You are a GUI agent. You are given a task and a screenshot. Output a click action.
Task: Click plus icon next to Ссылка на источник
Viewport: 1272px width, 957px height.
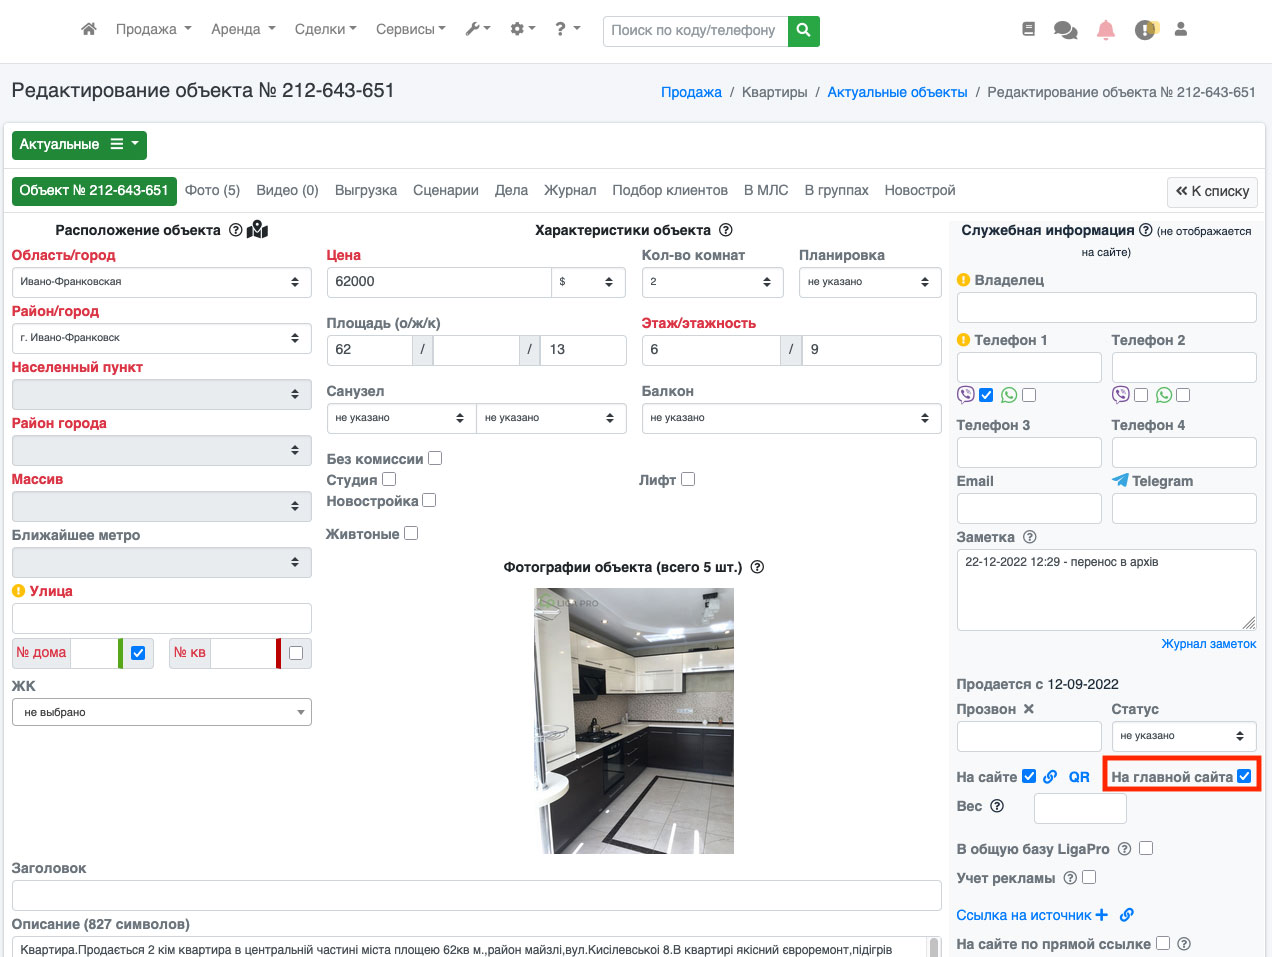click(1102, 915)
